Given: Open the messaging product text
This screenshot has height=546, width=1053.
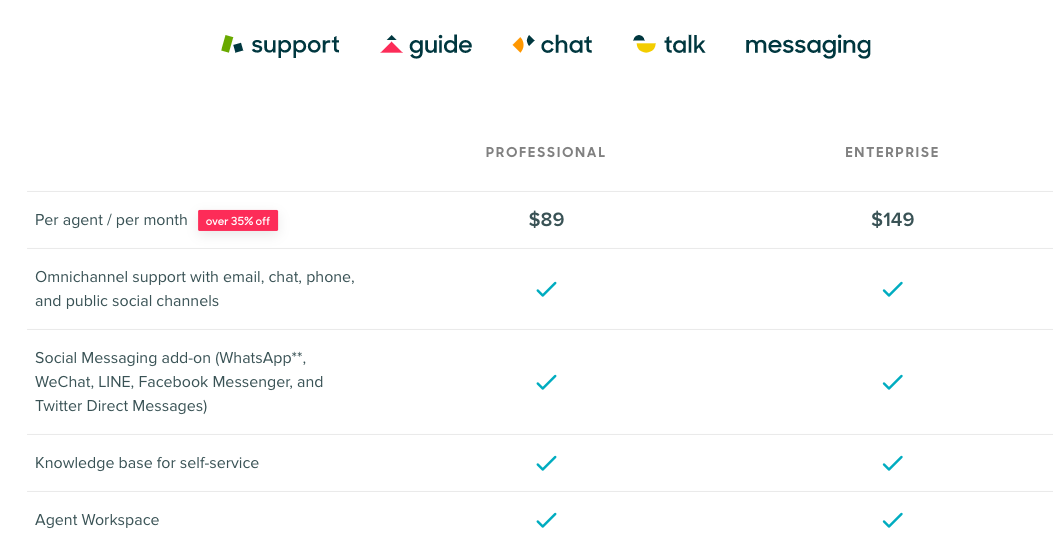Looking at the screenshot, I should coord(808,46).
